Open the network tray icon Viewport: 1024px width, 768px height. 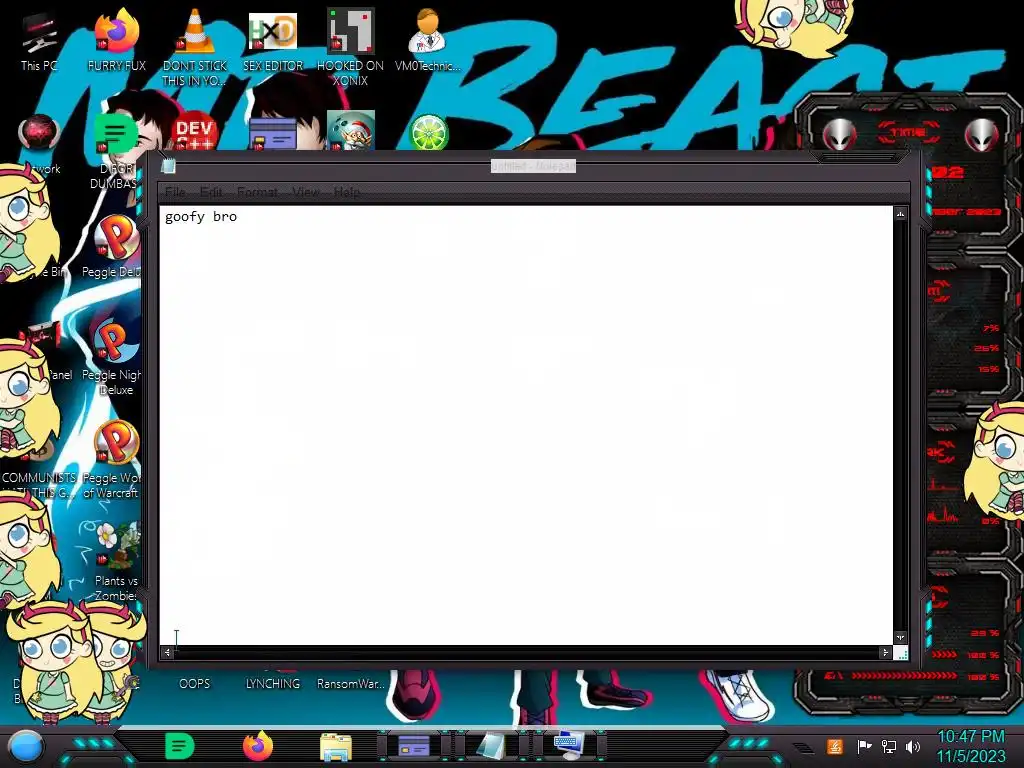coord(888,746)
